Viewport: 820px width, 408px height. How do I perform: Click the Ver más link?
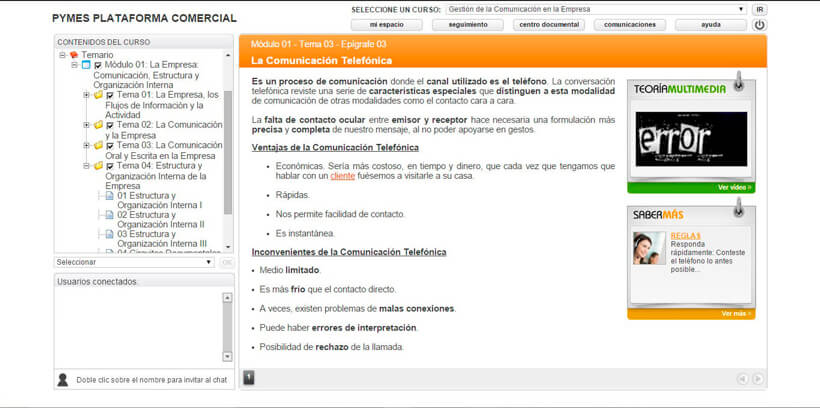point(736,314)
